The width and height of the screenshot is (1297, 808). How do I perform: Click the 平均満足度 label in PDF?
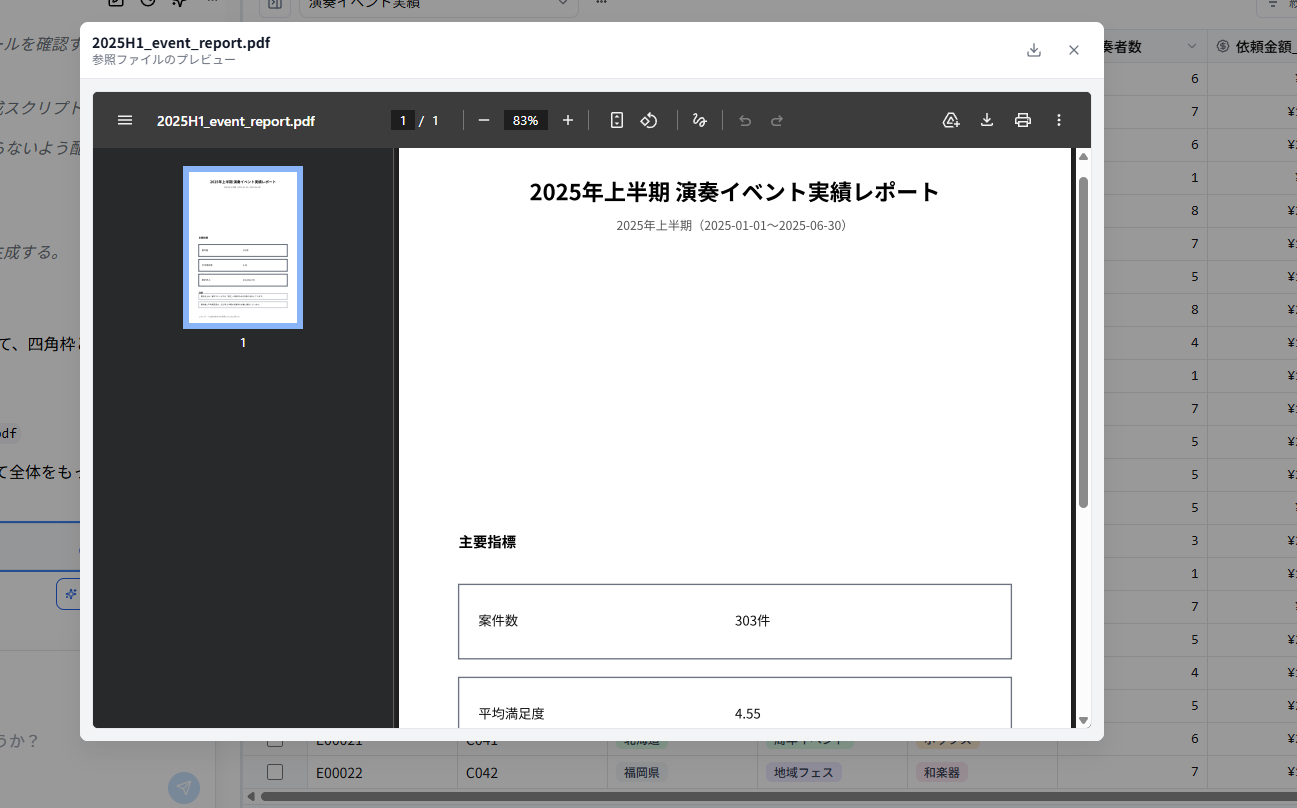pos(512,714)
